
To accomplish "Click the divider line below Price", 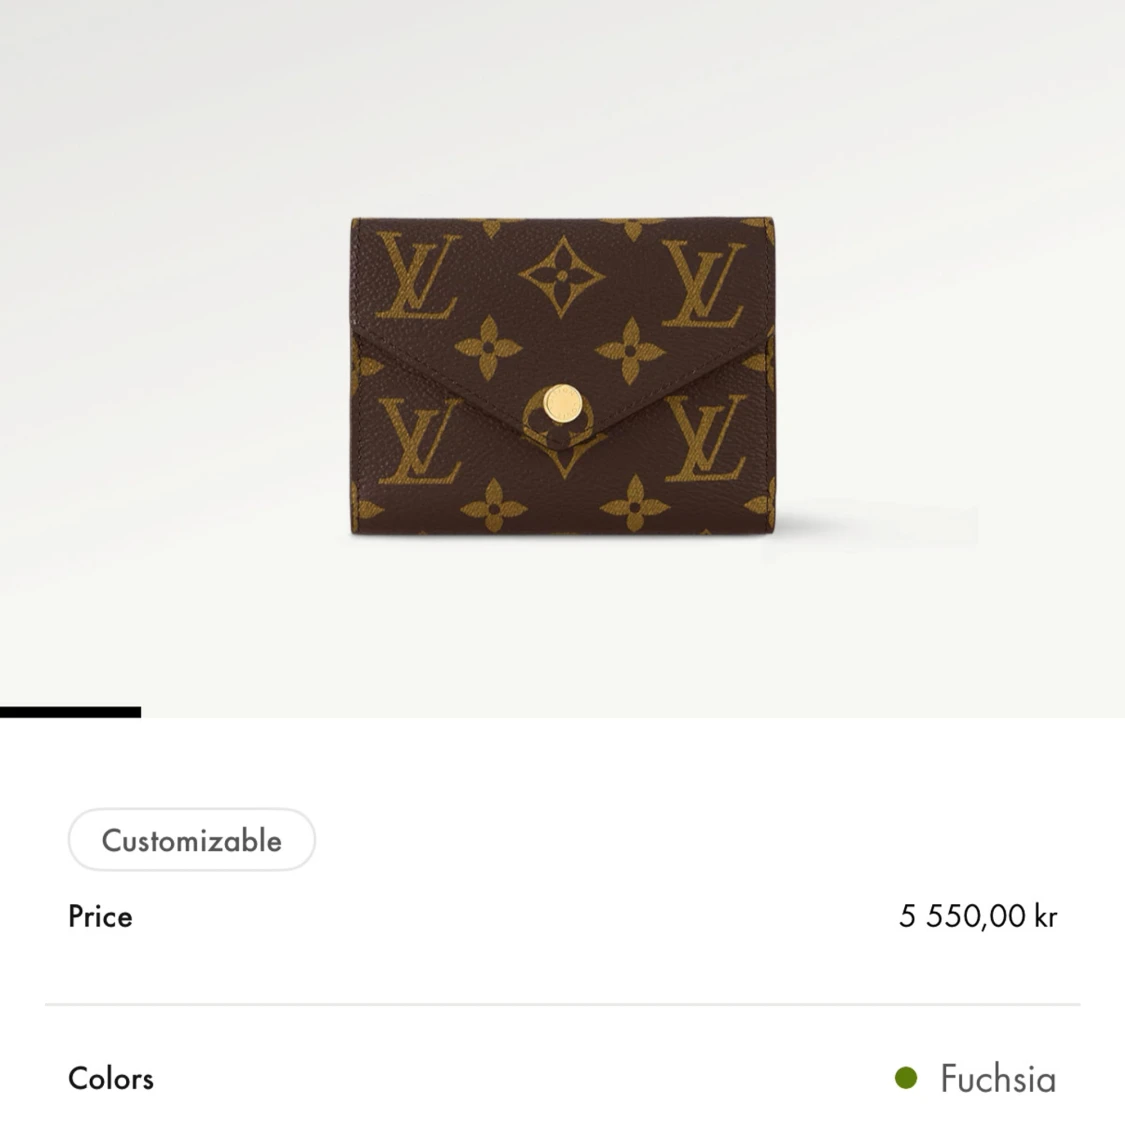I will tap(562, 1004).
